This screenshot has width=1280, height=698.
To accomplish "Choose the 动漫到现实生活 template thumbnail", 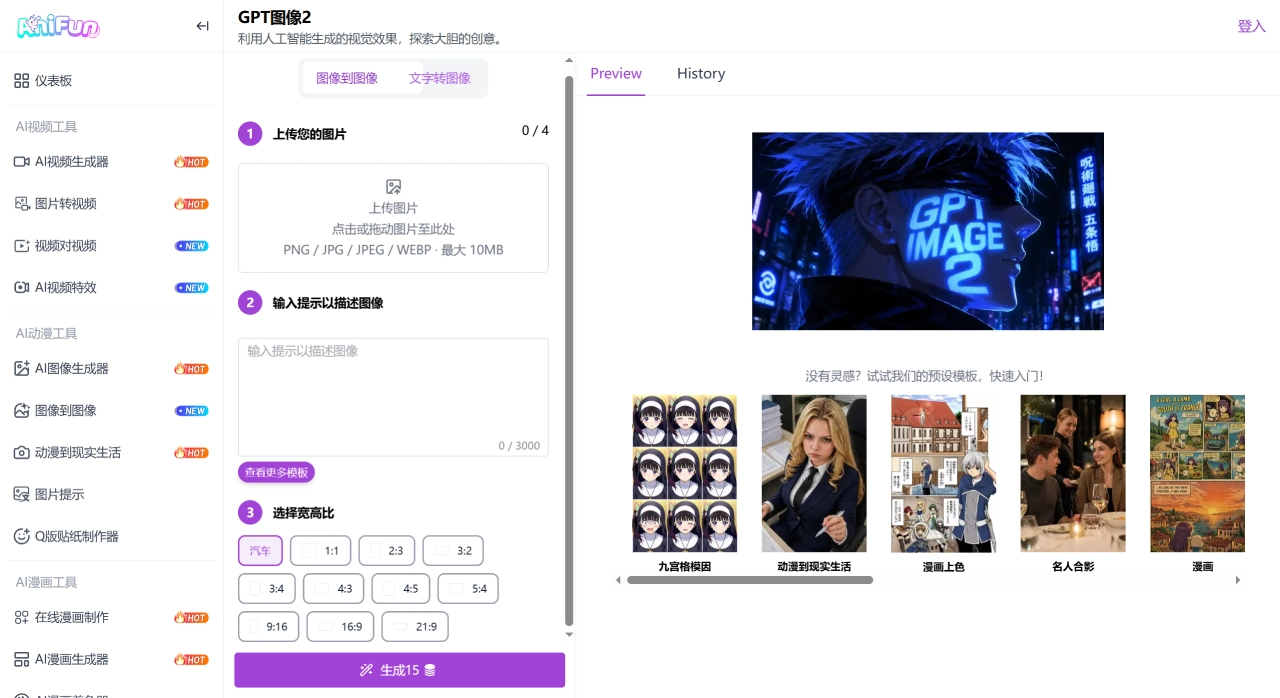I will coord(814,473).
